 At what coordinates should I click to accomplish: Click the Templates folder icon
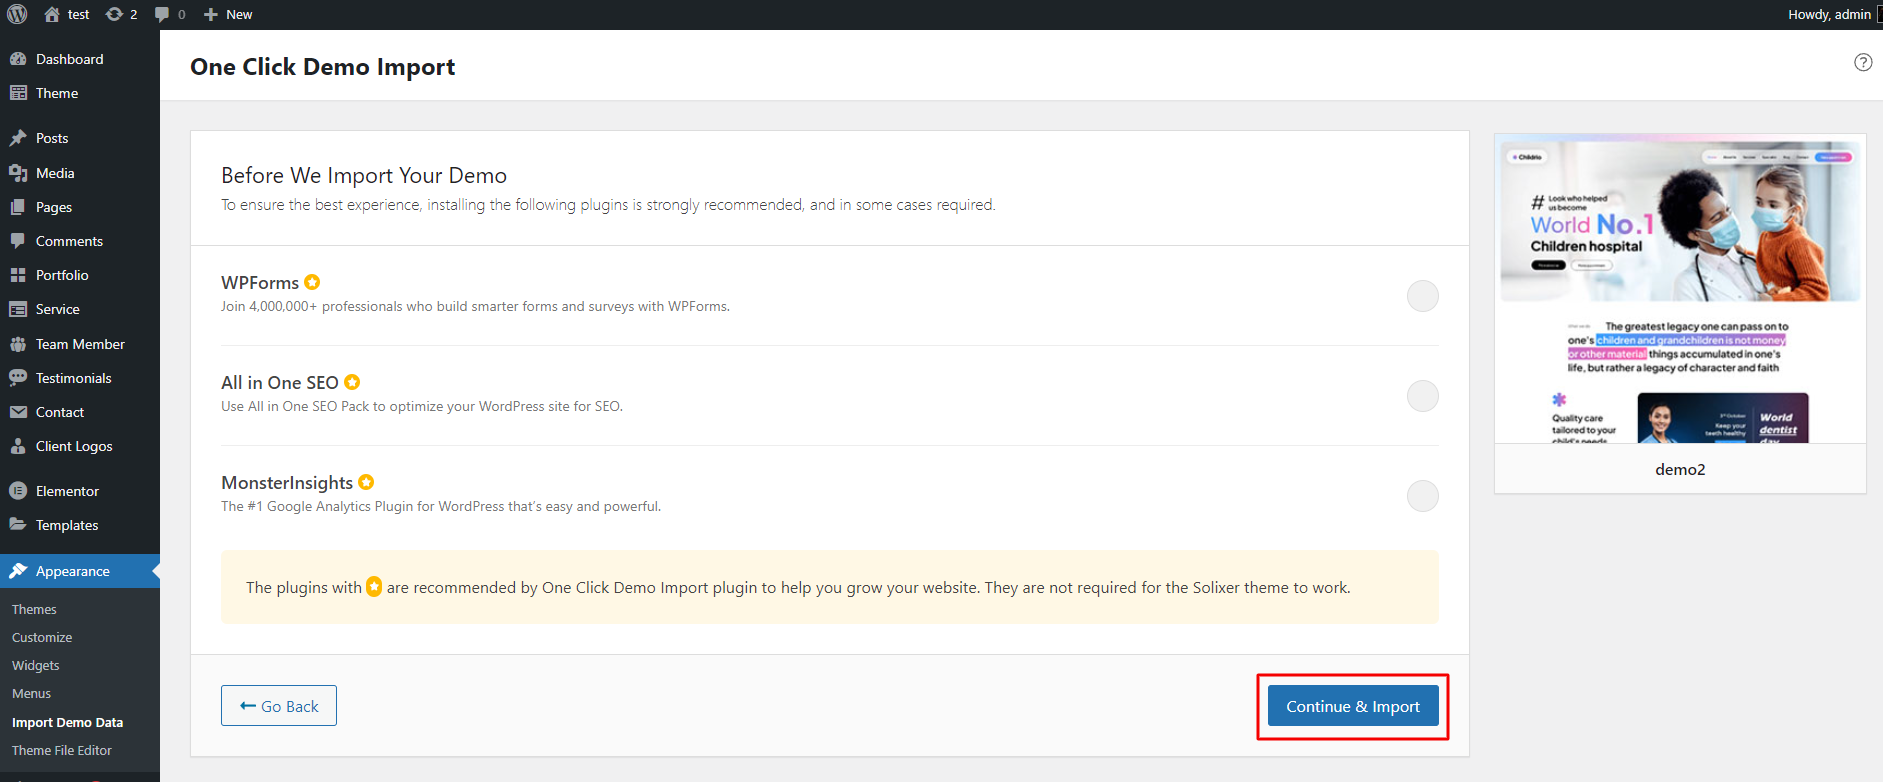tap(18, 525)
